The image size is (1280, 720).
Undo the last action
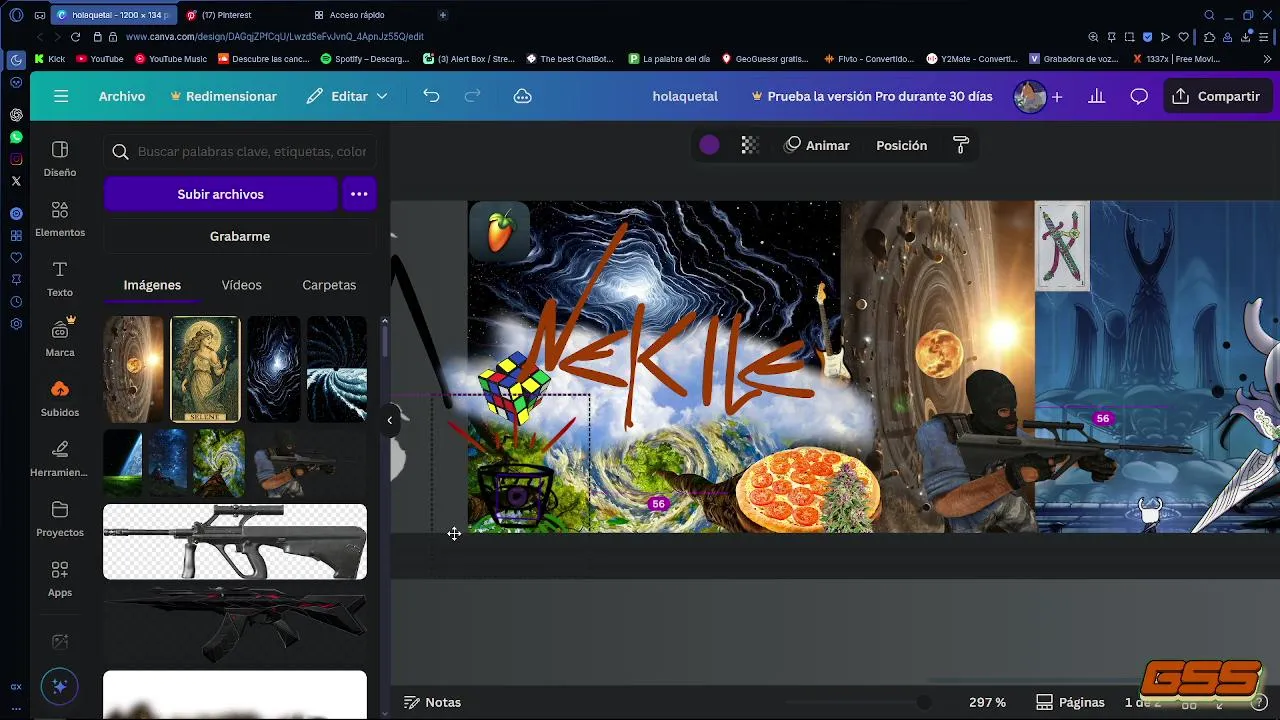(431, 96)
